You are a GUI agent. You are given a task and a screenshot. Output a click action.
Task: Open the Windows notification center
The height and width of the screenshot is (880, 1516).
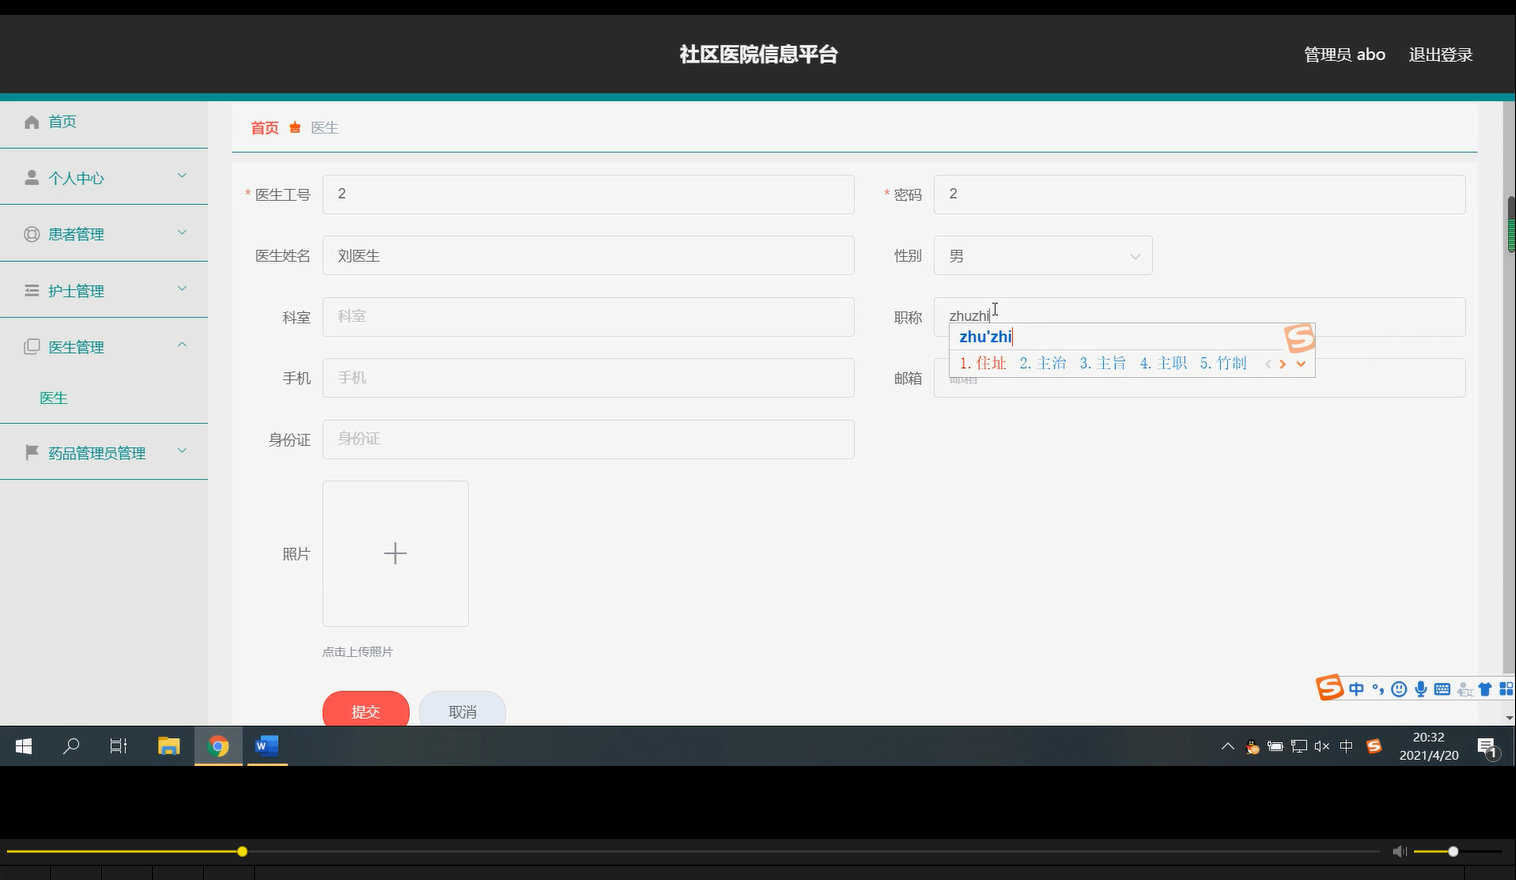[x=1488, y=747]
